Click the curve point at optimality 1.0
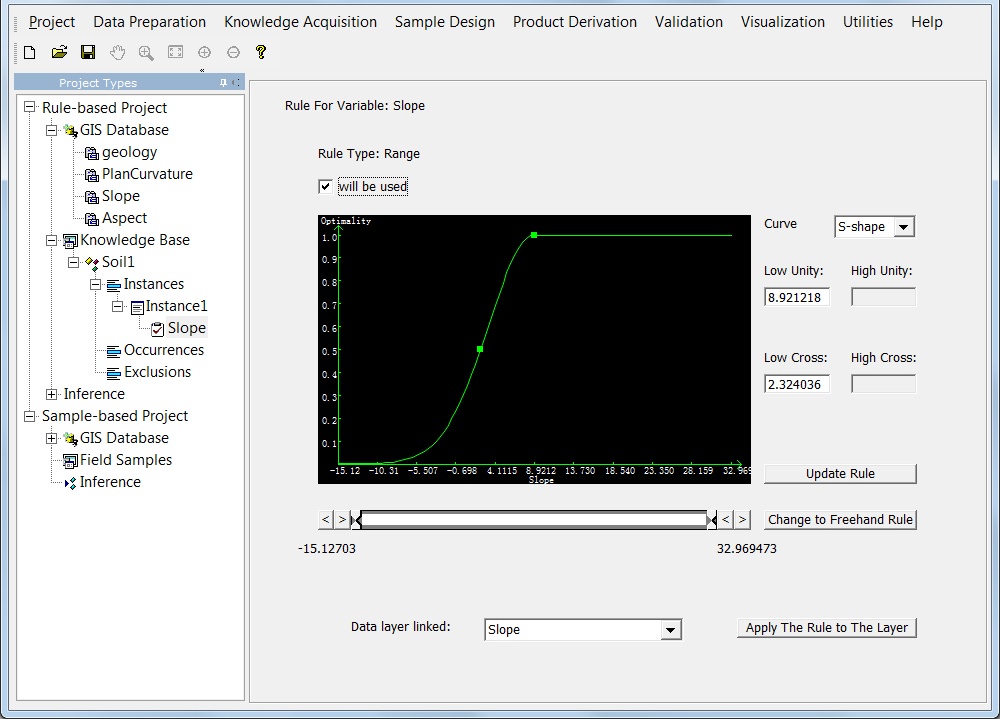 point(534,235)
